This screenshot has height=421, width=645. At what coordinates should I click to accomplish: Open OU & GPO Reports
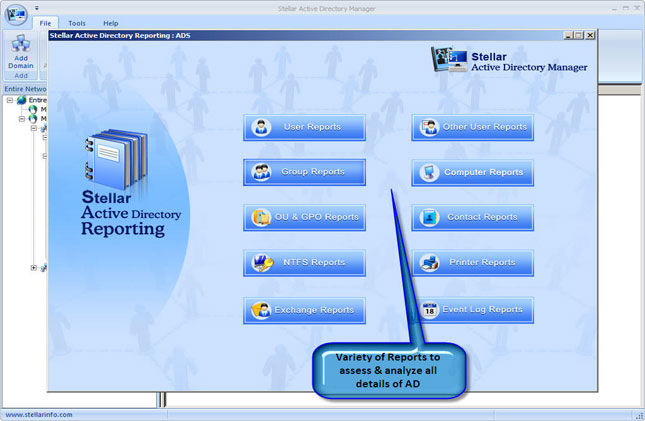point(304,217)
